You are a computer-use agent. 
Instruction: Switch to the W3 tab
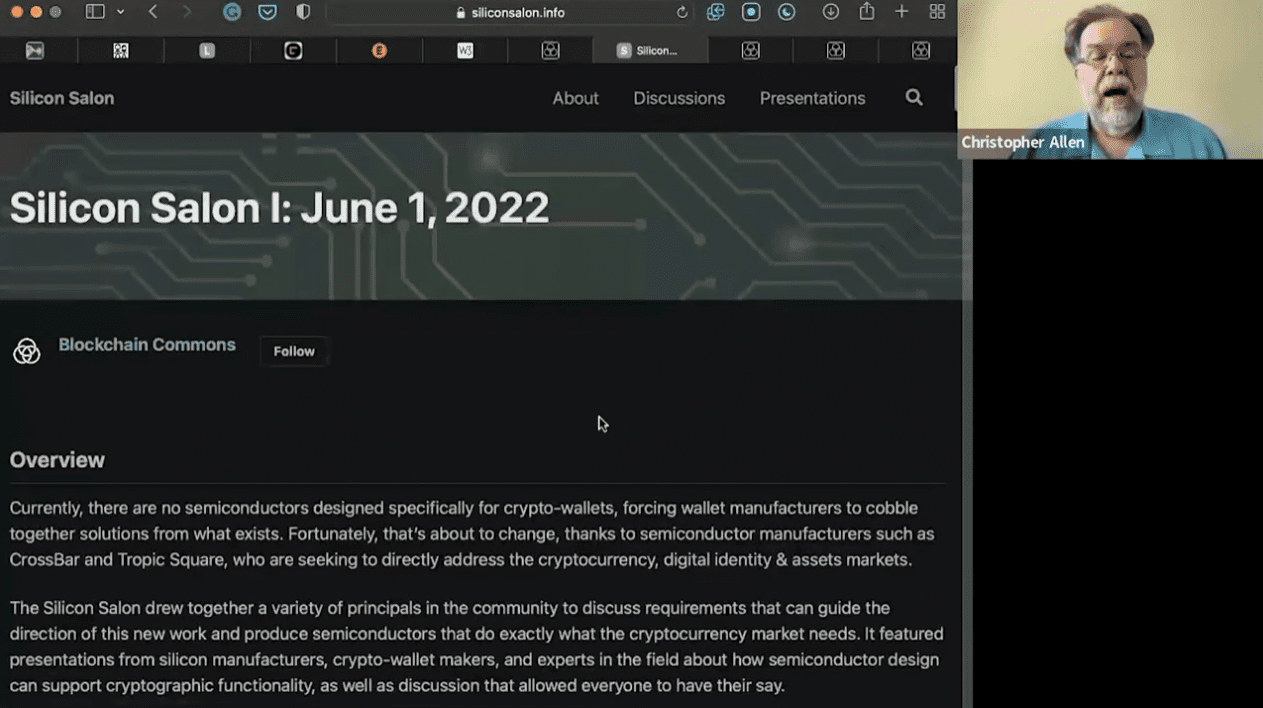pyautogui.click(x=465, y=50)
